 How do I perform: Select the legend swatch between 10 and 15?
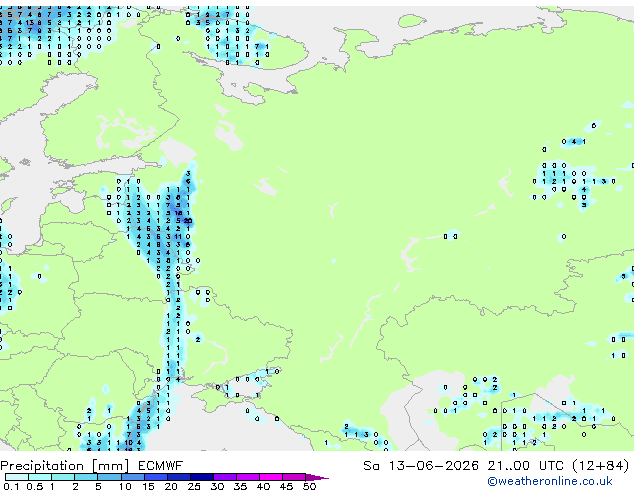click(x=133, y=477)
